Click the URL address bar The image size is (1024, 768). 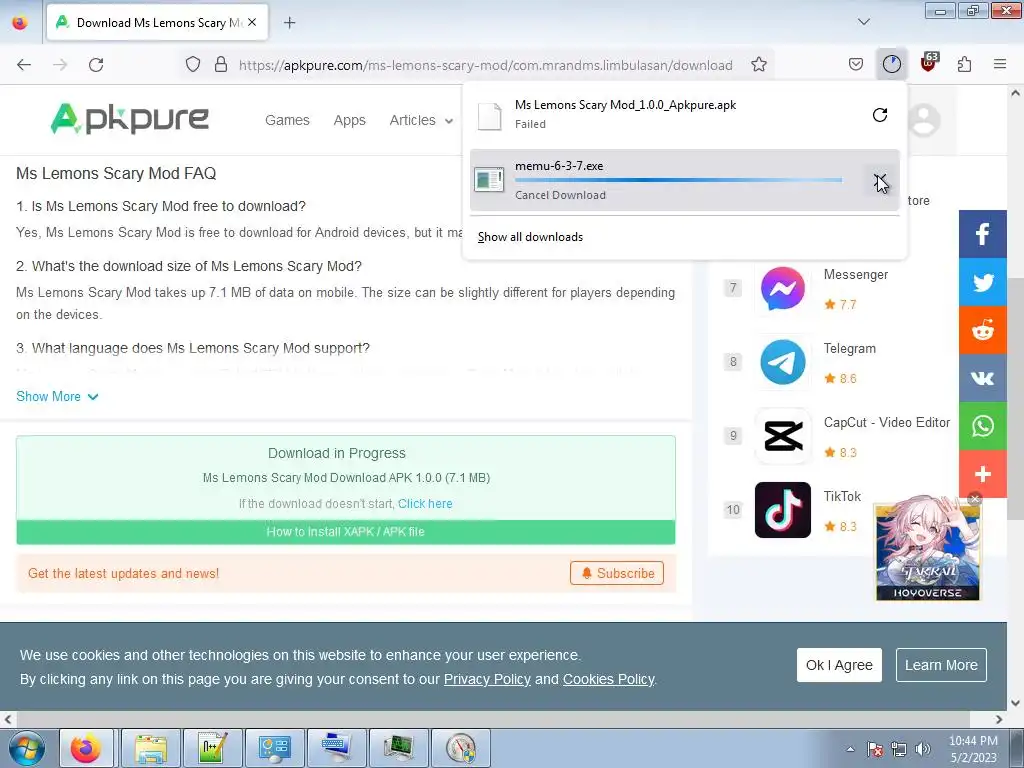[486, 65]
